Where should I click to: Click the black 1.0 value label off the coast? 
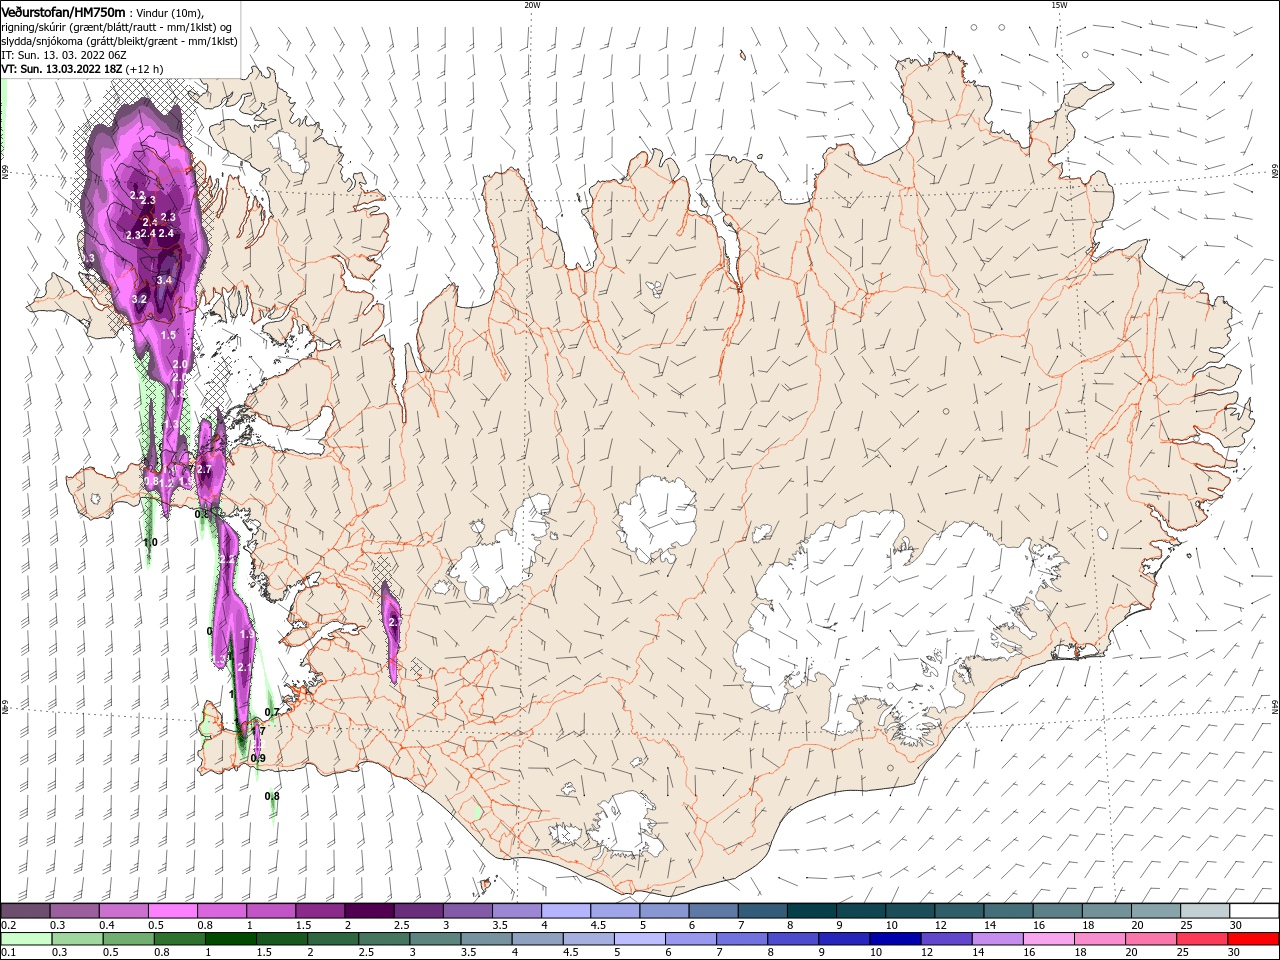point(150,542)
